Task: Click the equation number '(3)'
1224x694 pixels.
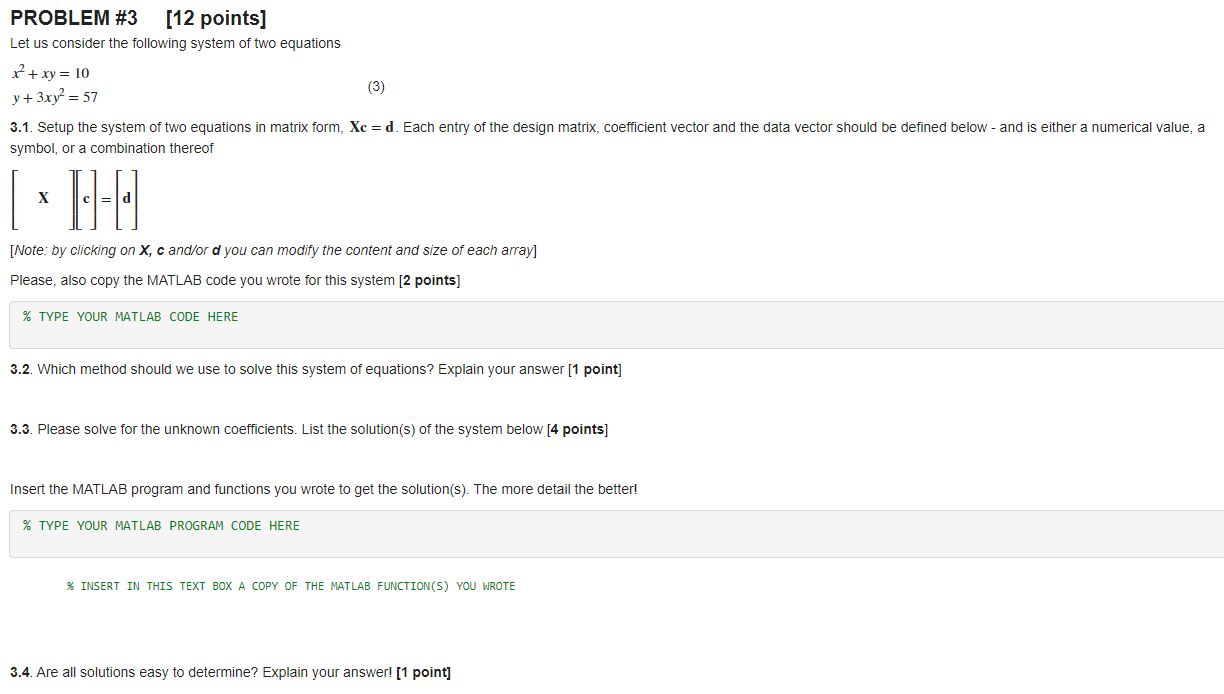Action: 376,86
